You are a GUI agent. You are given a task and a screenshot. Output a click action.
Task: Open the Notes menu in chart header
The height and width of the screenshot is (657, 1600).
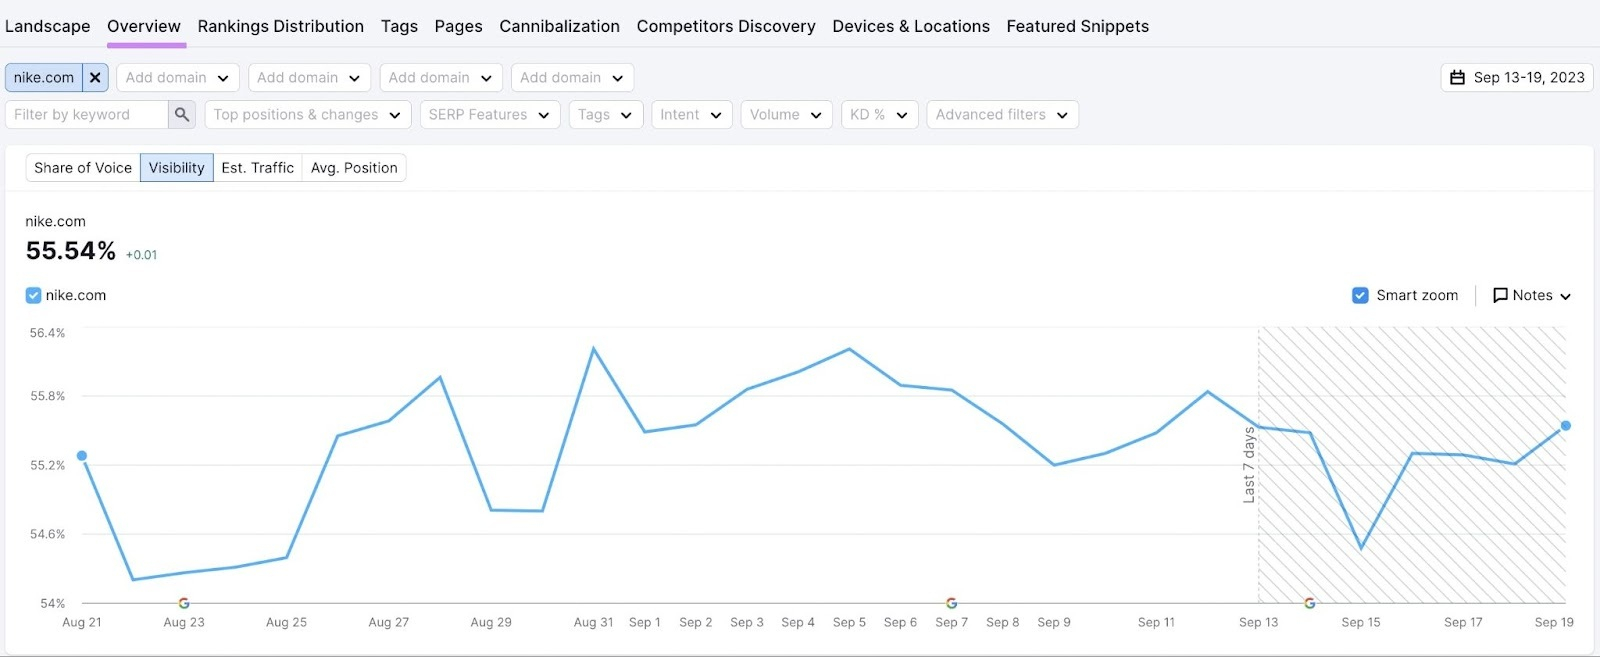[x=1531, y=295]
